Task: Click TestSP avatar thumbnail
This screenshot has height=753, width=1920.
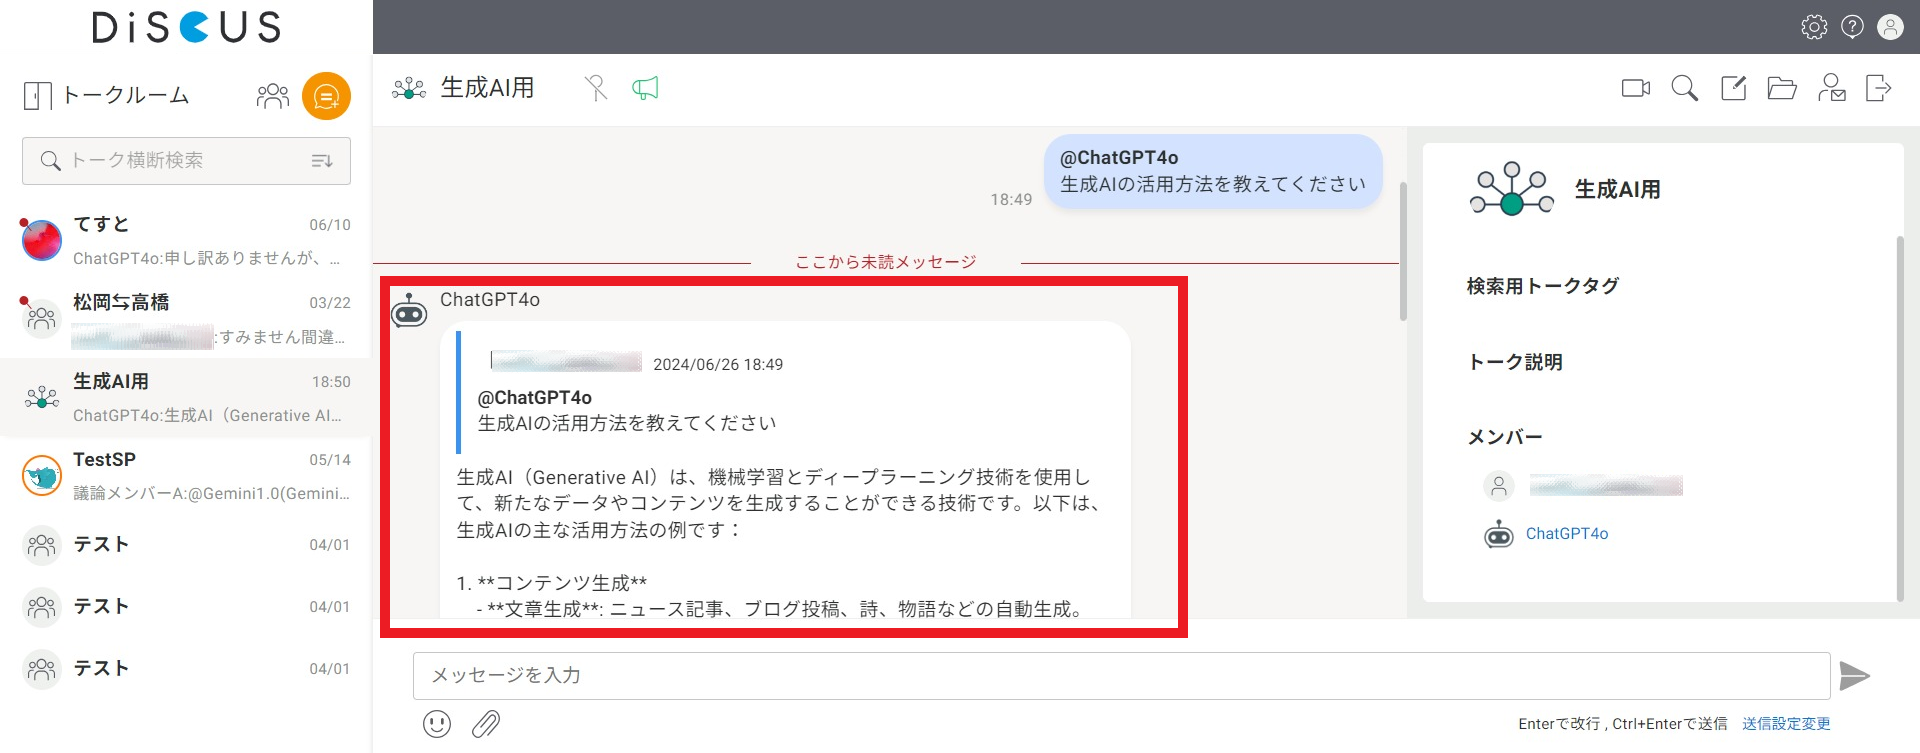Action: pos(42,476)
